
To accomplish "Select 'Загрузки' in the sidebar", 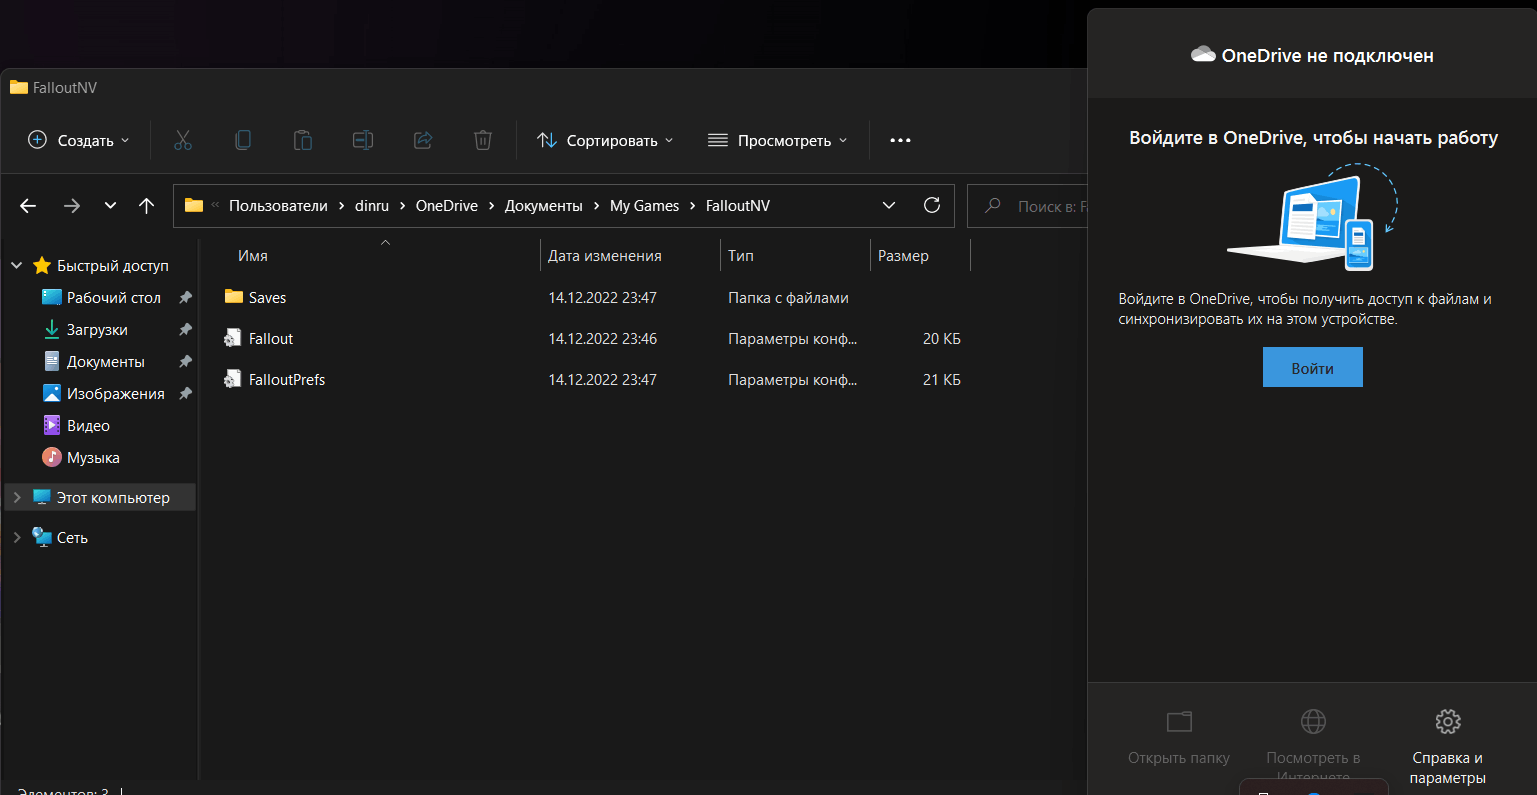I will 97,330.
